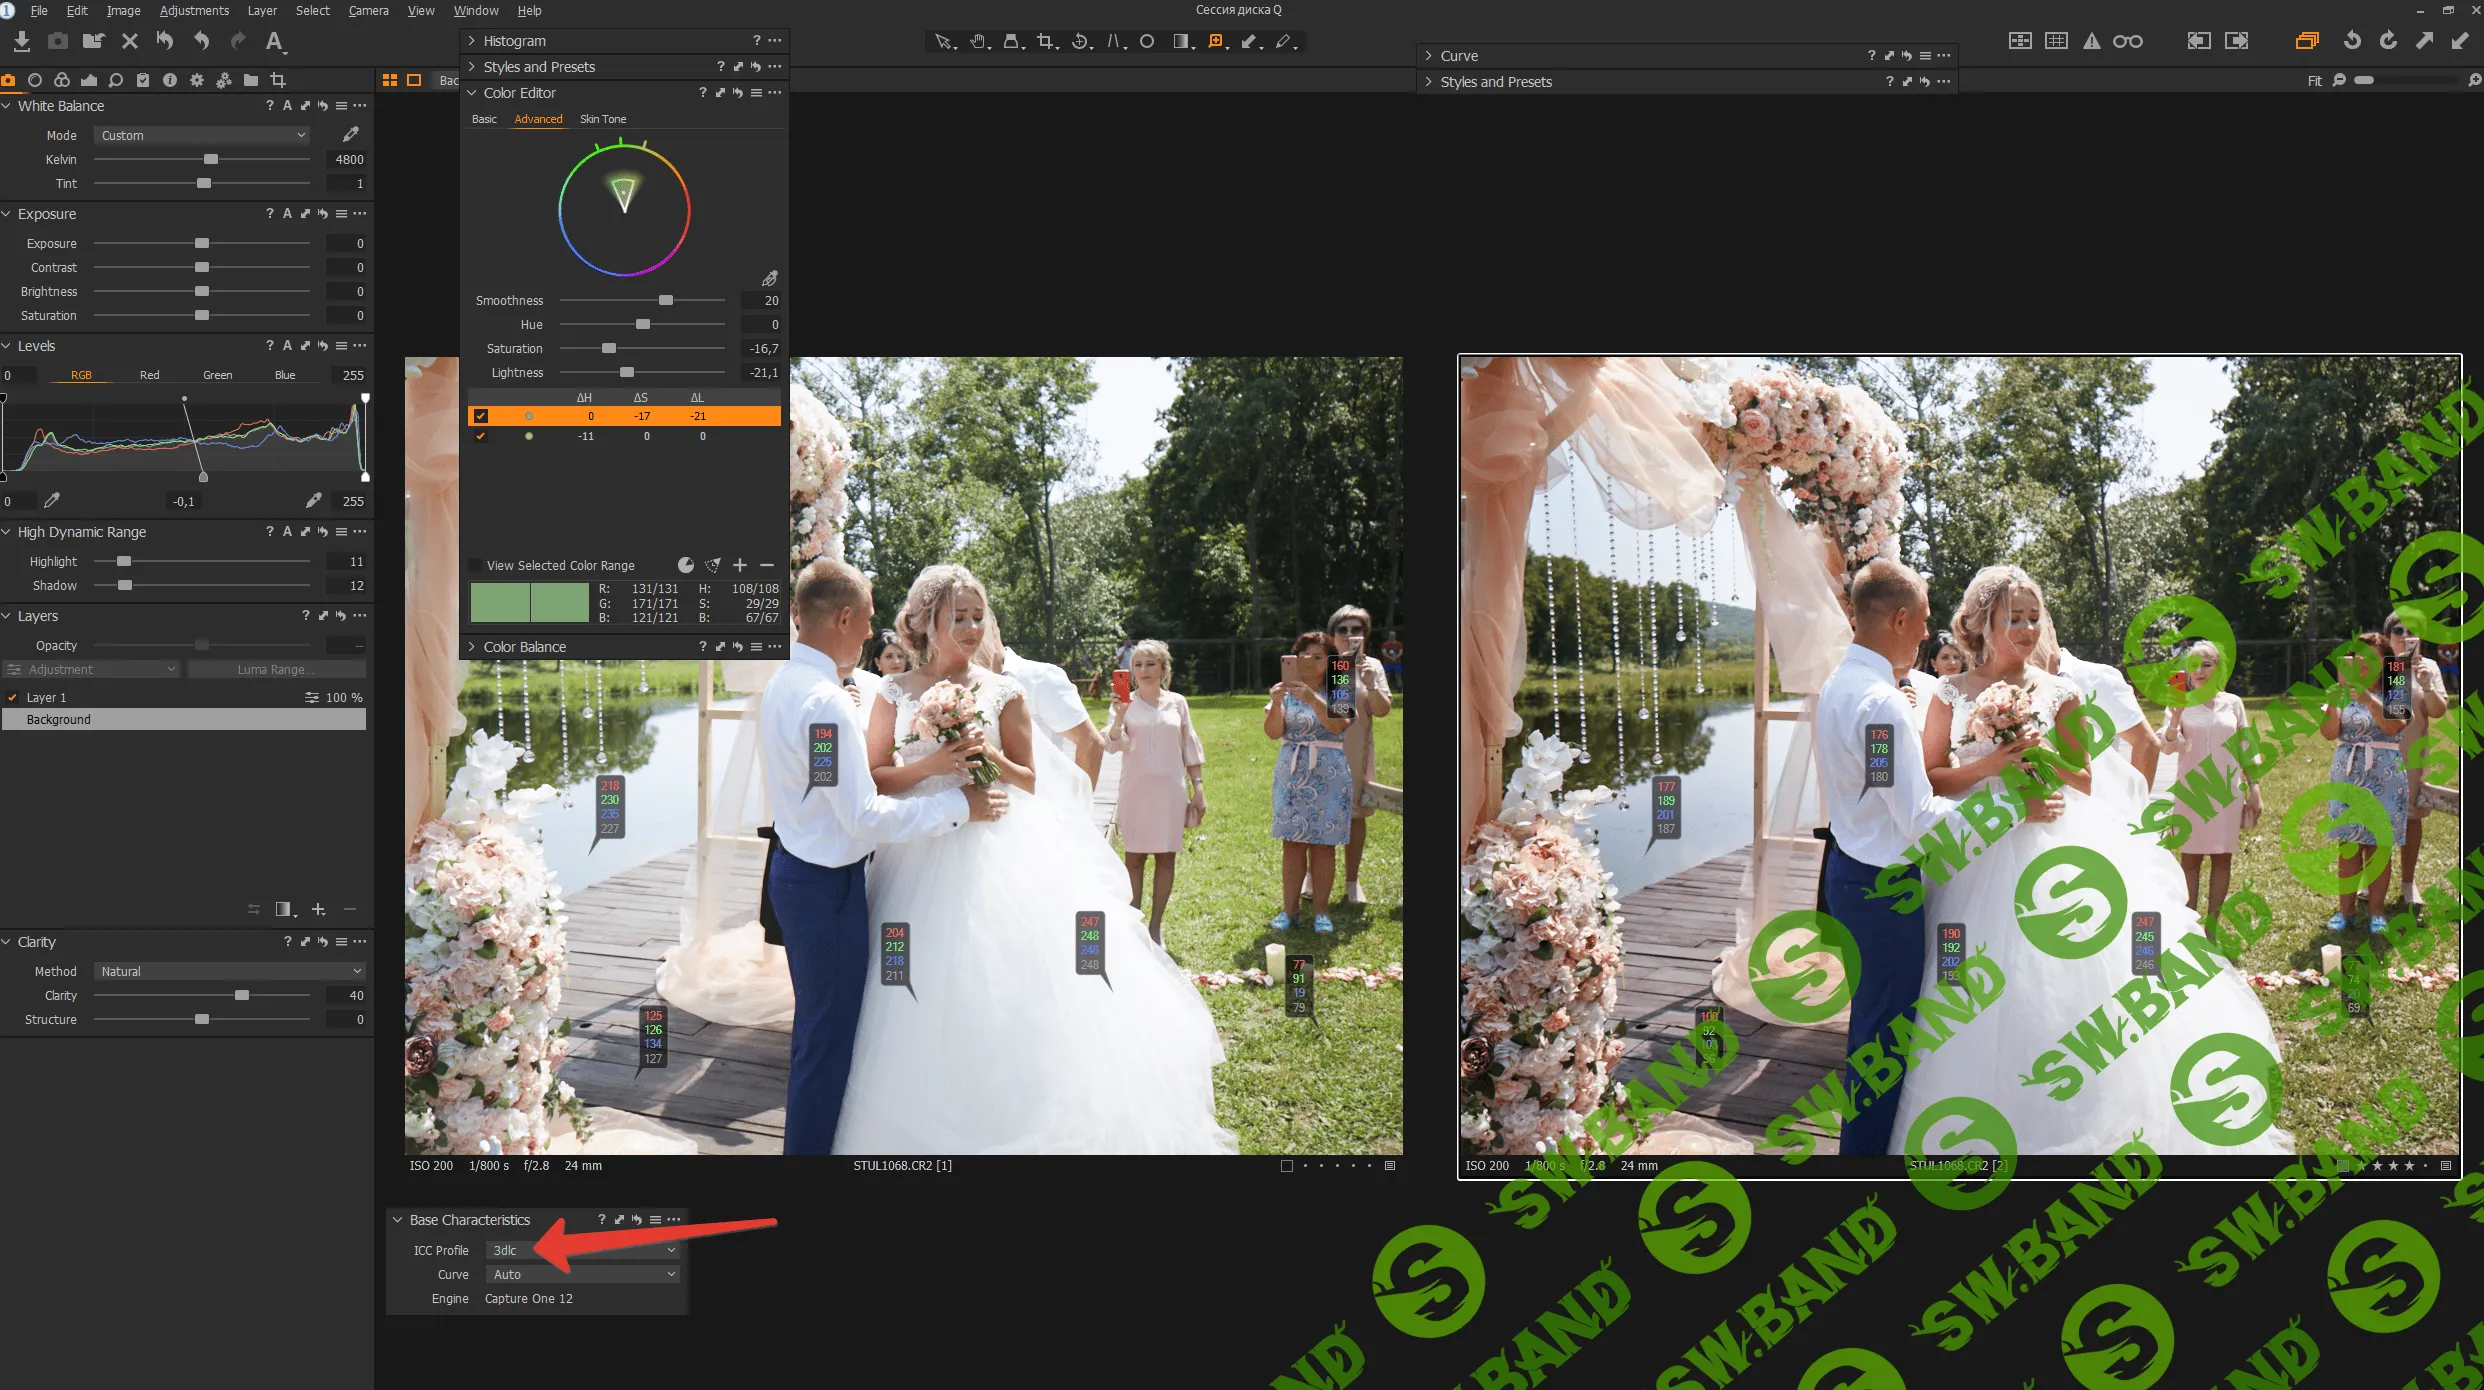Image resolution: width=2484 pixels, height=1390 pixels.
Task: Toggle Layer 1 visibility checkbox
Action: click(12, 697)
